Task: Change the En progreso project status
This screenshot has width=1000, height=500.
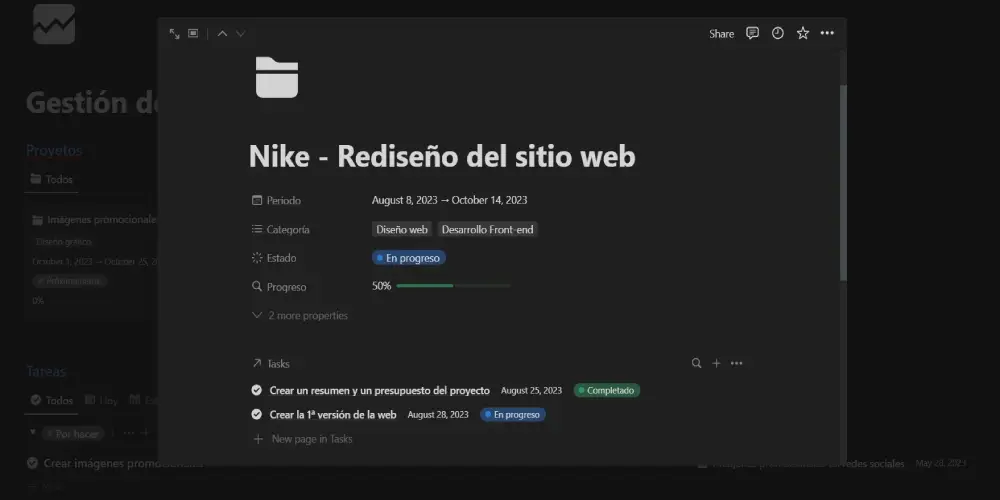Action: (409, 258)
